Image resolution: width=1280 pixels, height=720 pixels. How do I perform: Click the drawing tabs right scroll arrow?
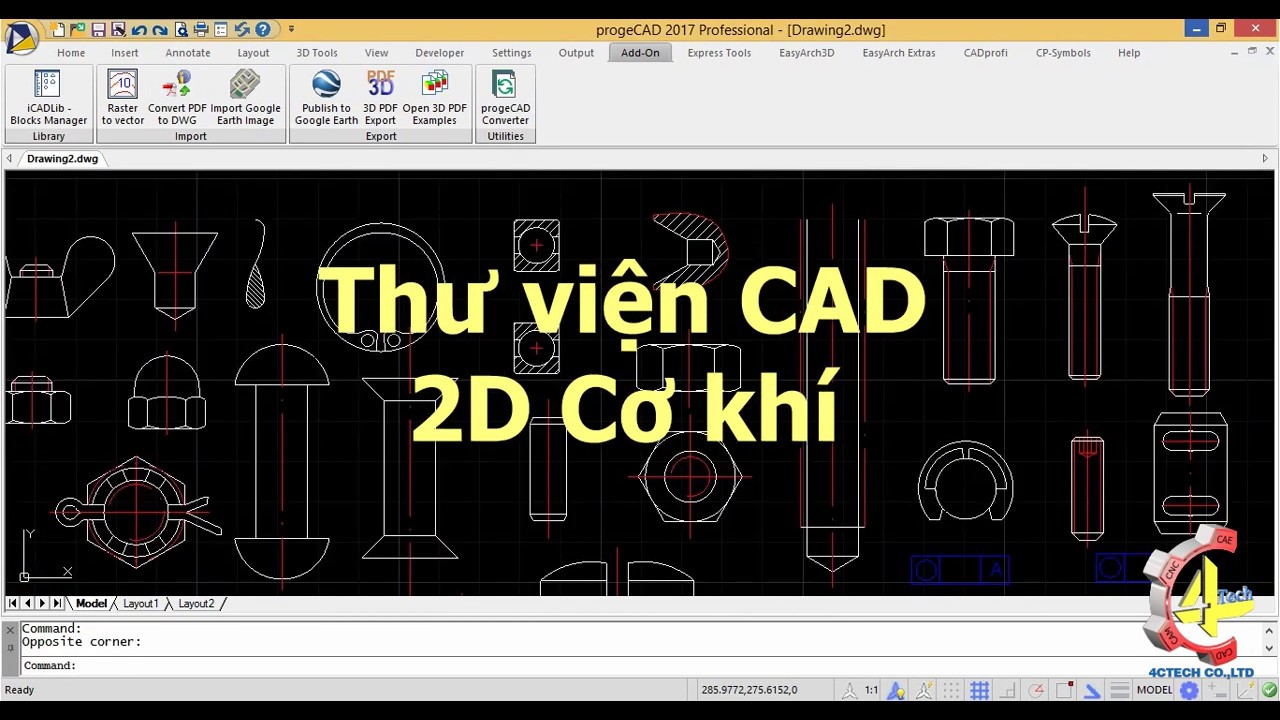click(1265, 158)
